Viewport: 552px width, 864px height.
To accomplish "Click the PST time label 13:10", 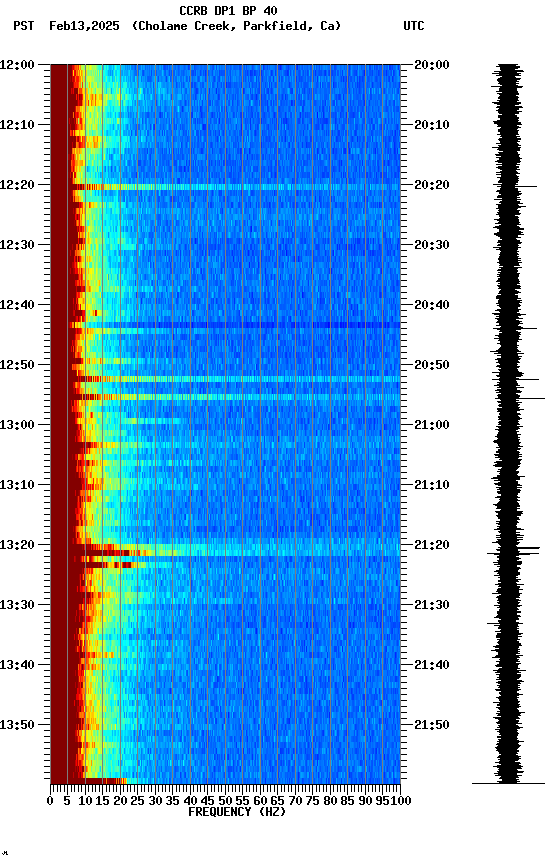I will tap(17, 485).
